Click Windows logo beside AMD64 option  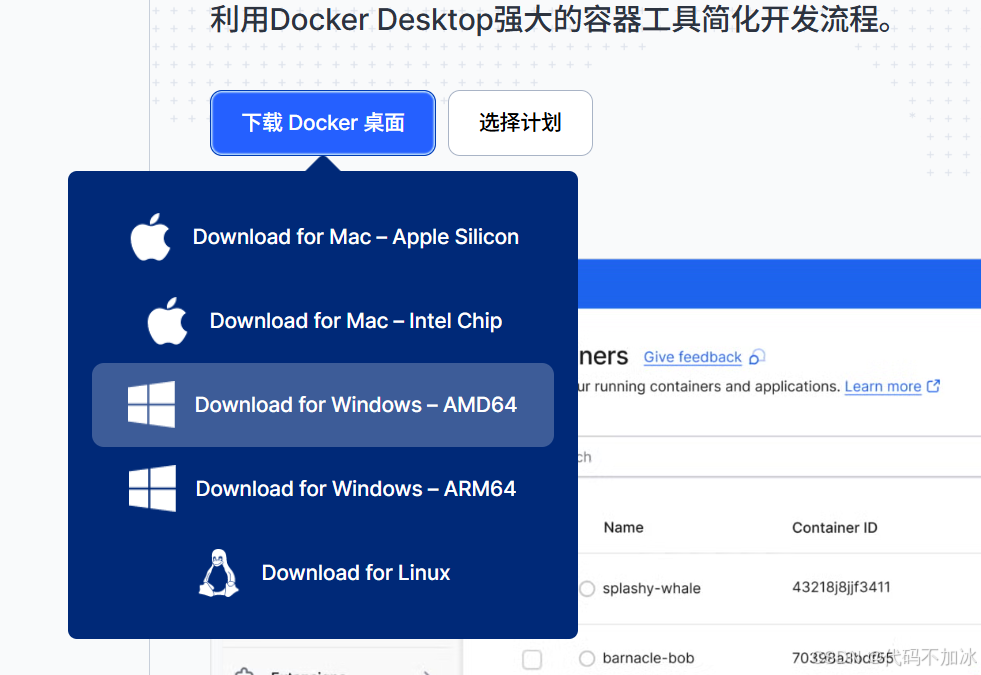(151, 405)
